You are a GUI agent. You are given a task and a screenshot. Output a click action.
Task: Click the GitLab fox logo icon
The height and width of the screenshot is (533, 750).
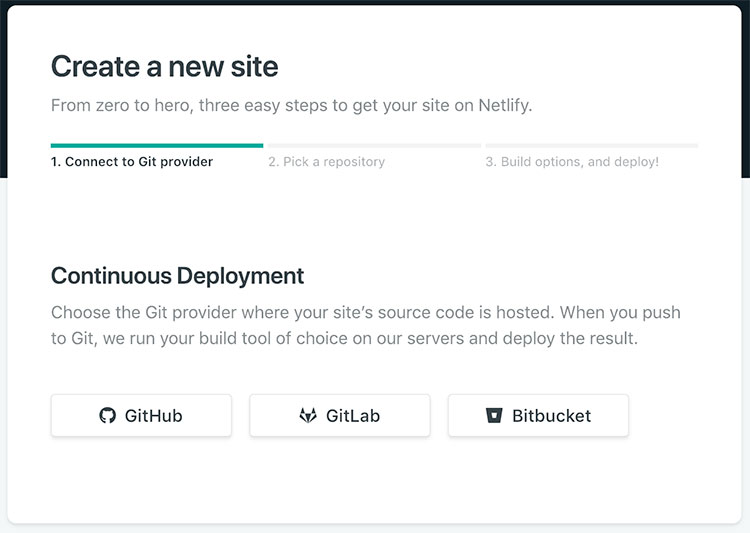tap(308, 415)
